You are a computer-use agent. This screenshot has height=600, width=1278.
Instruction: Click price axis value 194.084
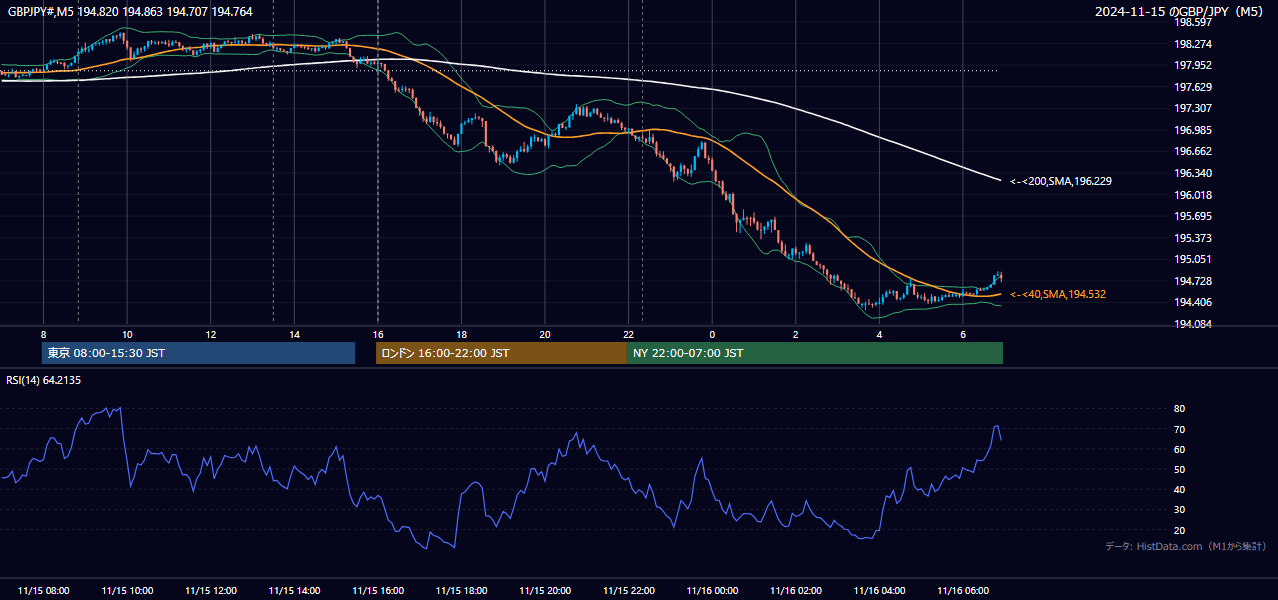click(1193, 324)
